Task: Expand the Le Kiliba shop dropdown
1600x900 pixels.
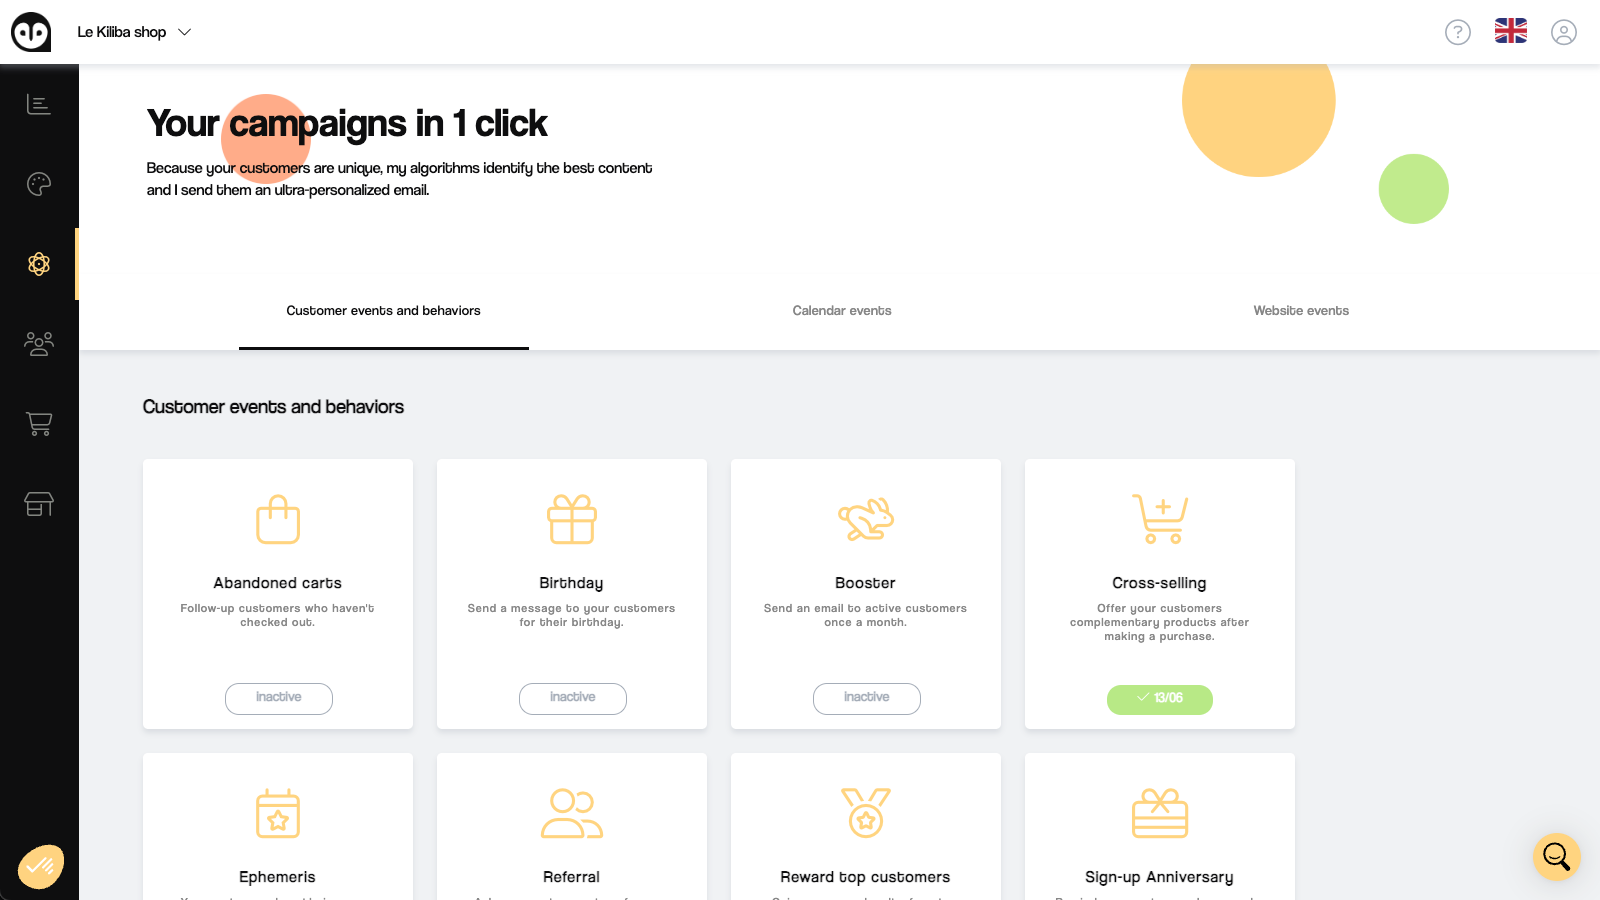Action: [x=135, y=31]
